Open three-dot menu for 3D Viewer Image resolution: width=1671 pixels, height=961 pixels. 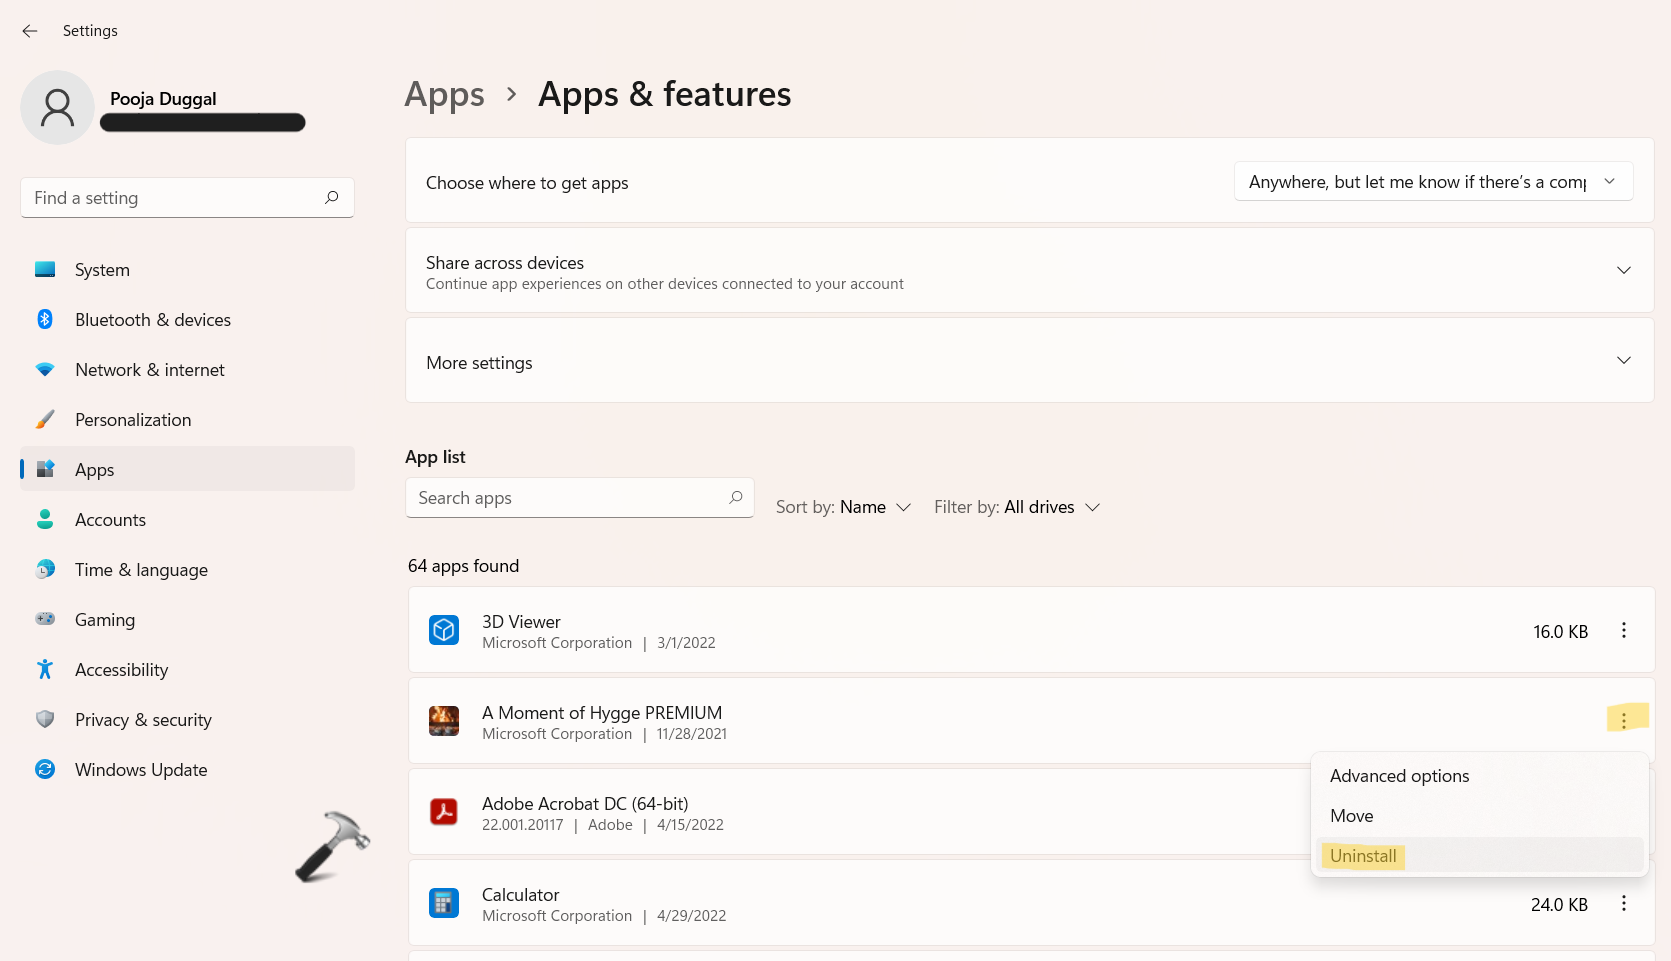pyautogui.click(x=1623, y=630)
